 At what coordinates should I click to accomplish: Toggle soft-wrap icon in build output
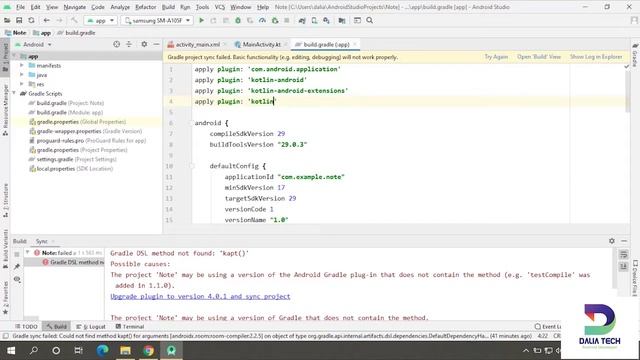[623, 255]
